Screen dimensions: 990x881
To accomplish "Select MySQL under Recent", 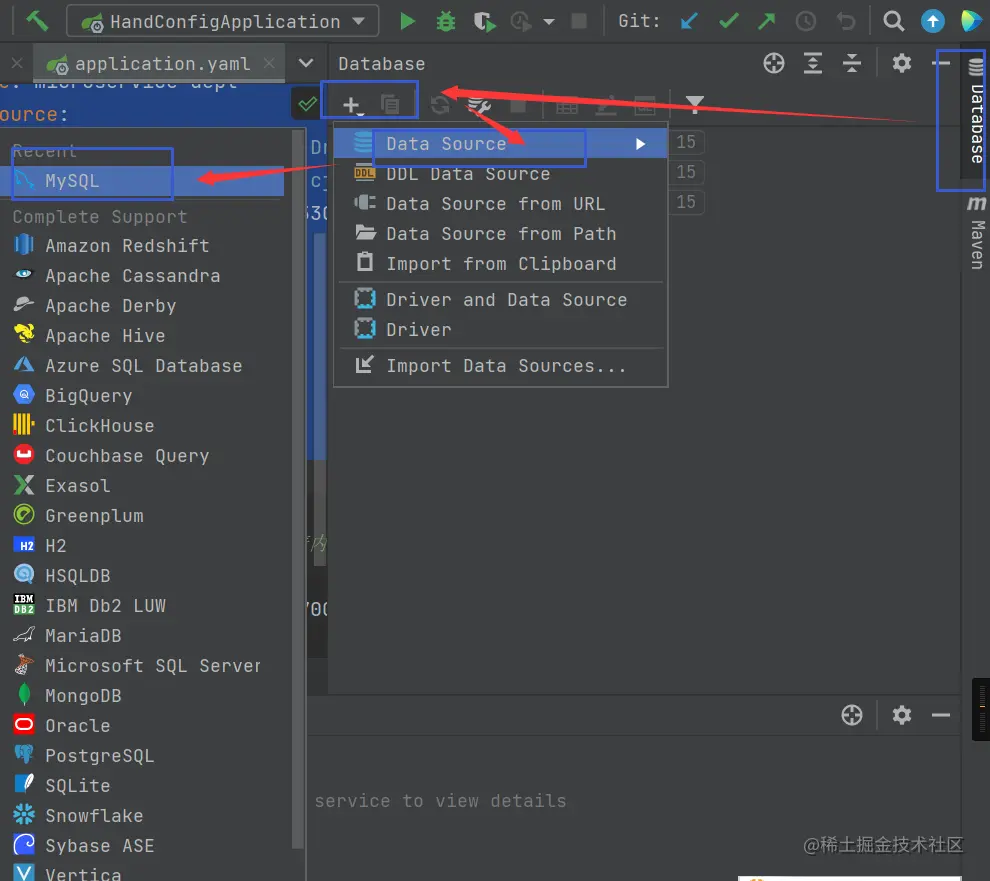I will [x=142, y=181].
